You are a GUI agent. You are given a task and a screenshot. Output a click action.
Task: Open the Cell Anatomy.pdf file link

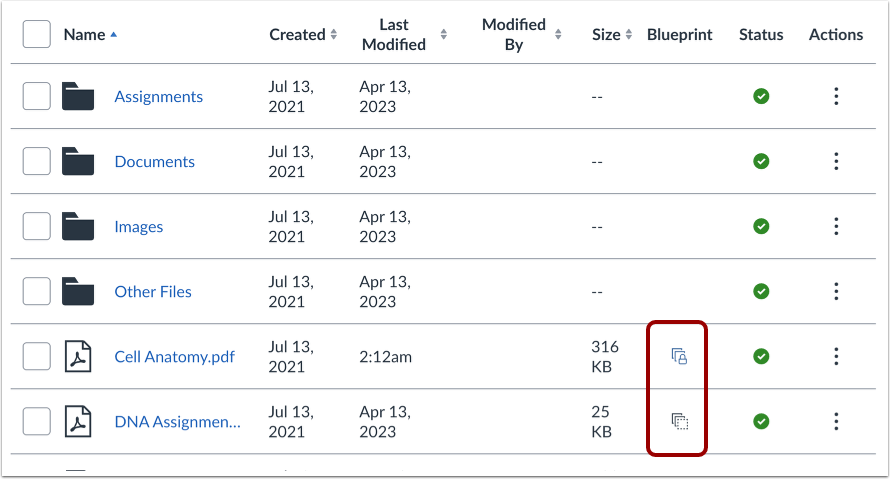click(174, 356)
